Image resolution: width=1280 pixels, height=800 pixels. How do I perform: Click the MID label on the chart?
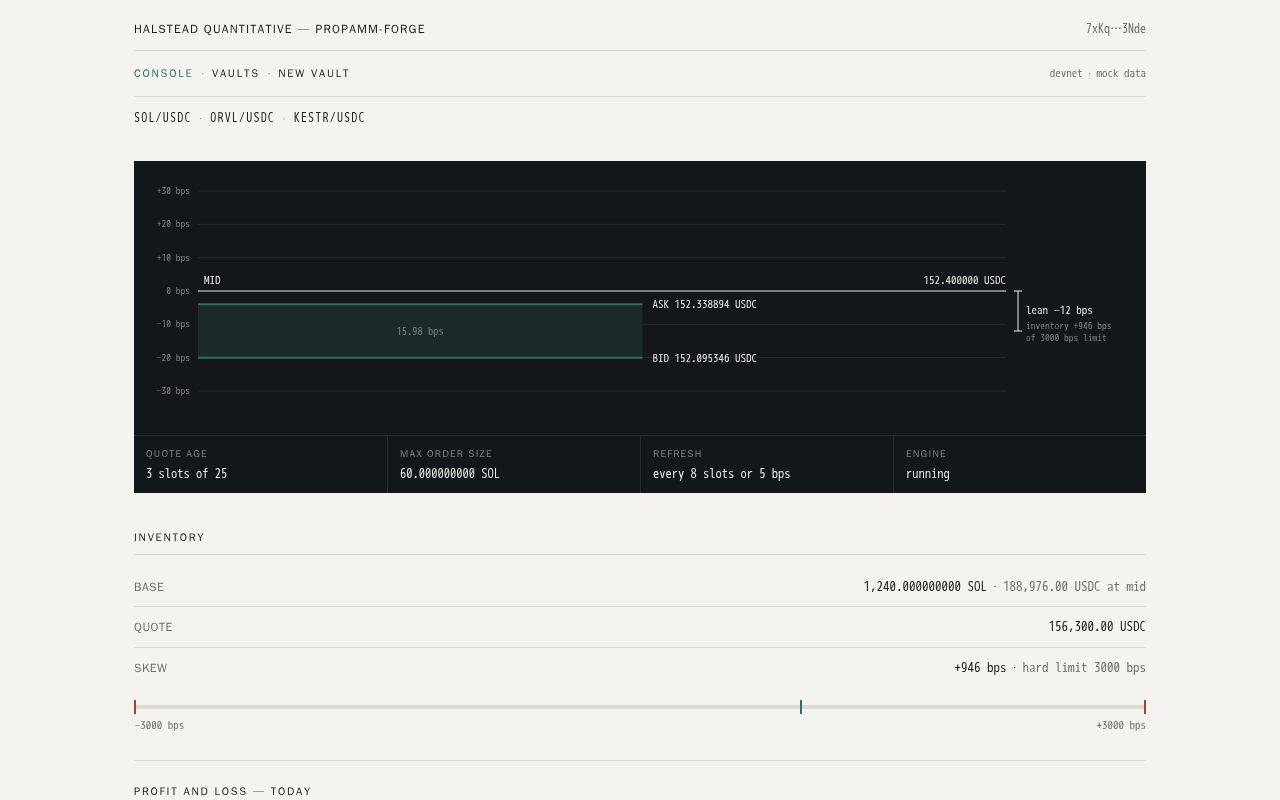(x=212, y=281)
